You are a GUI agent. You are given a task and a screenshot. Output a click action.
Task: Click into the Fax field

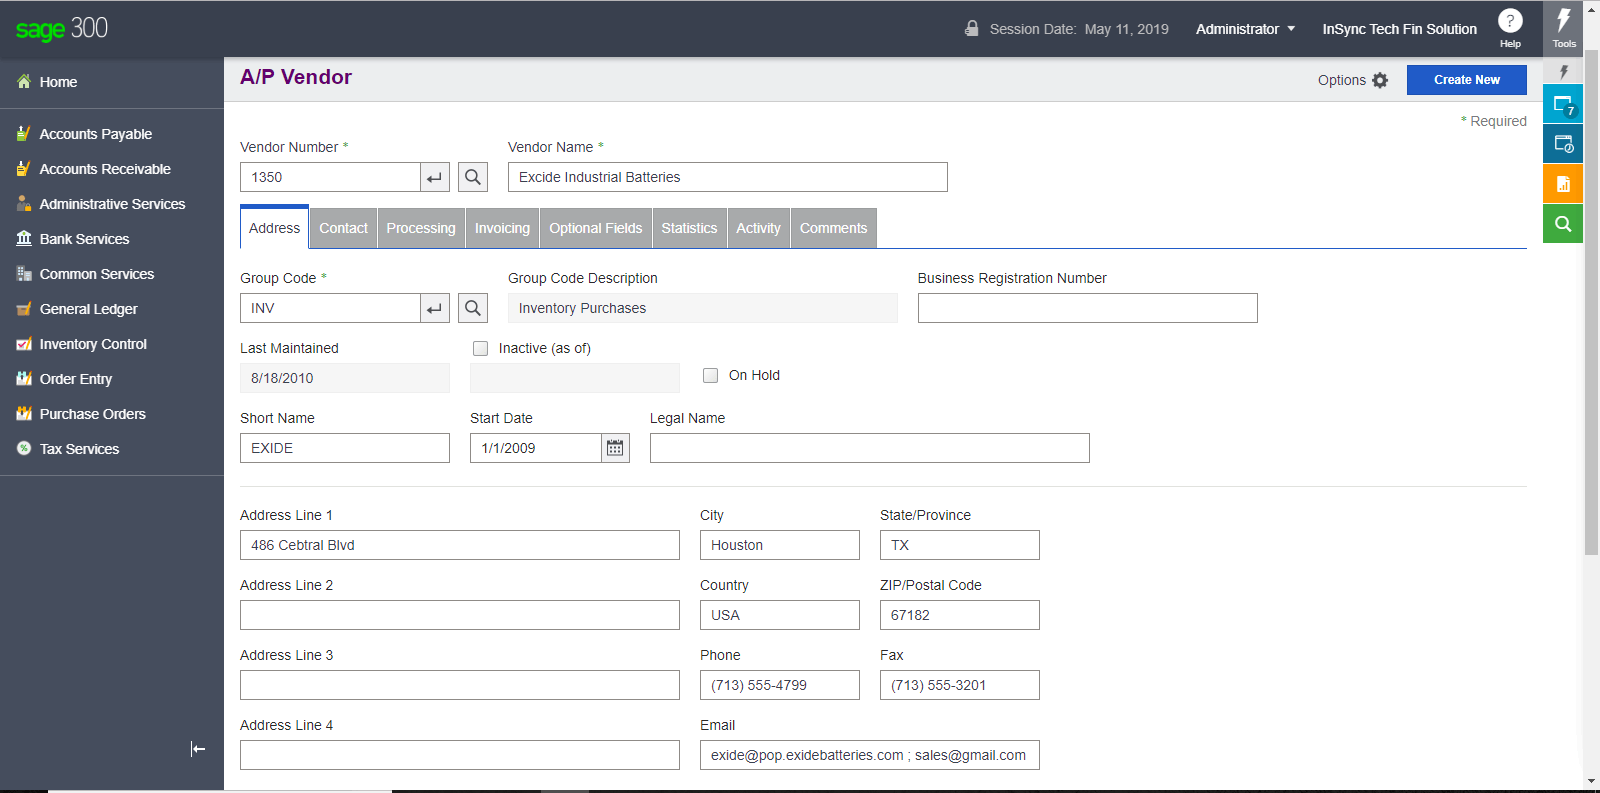tap(960, 685)
